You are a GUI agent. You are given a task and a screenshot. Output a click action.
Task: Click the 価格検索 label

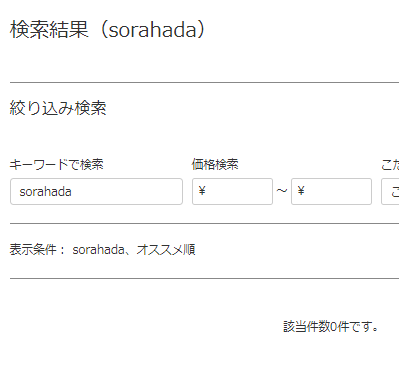pyautogui.click(x=215, y=164)
